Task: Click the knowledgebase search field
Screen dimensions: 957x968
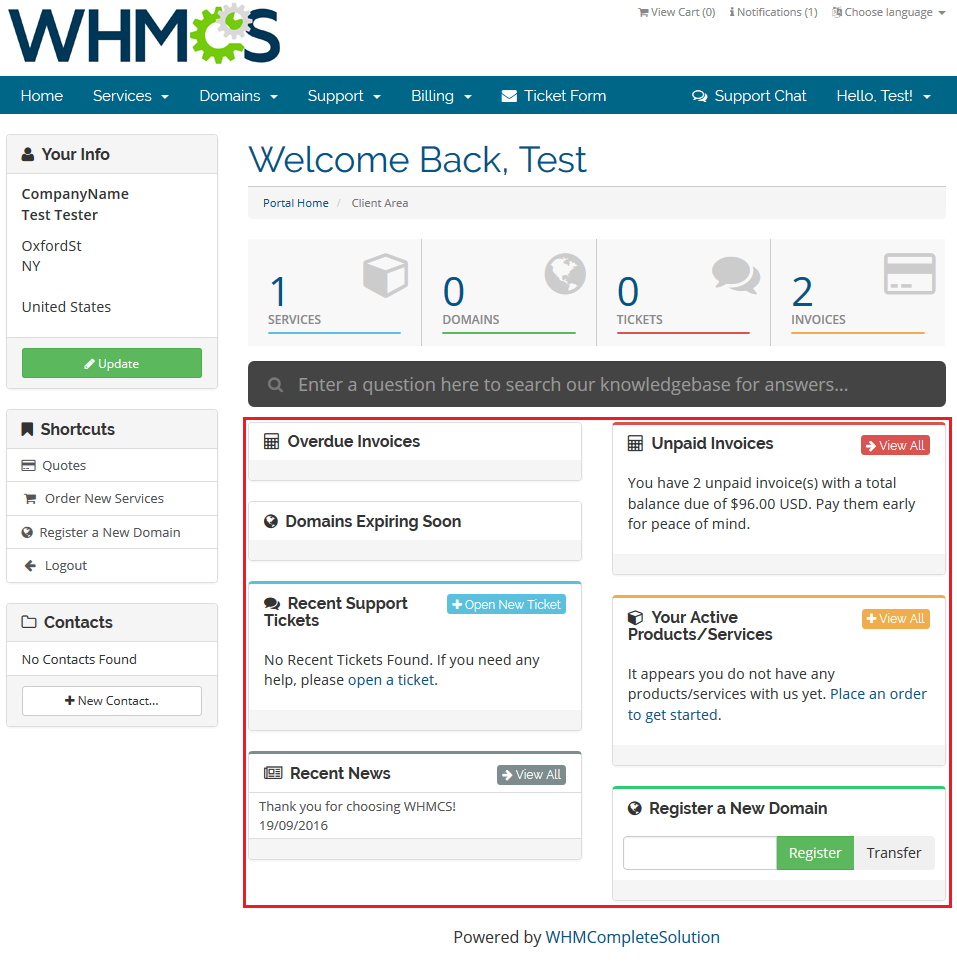Action: pos(597,384)
